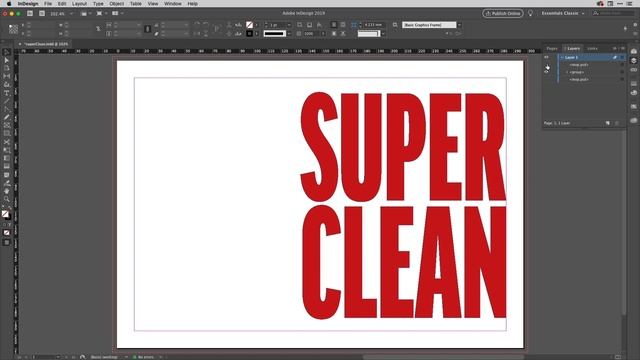Open the Layout menu
The height and width of the screenshot is (360, 640).
coord(79,4)
